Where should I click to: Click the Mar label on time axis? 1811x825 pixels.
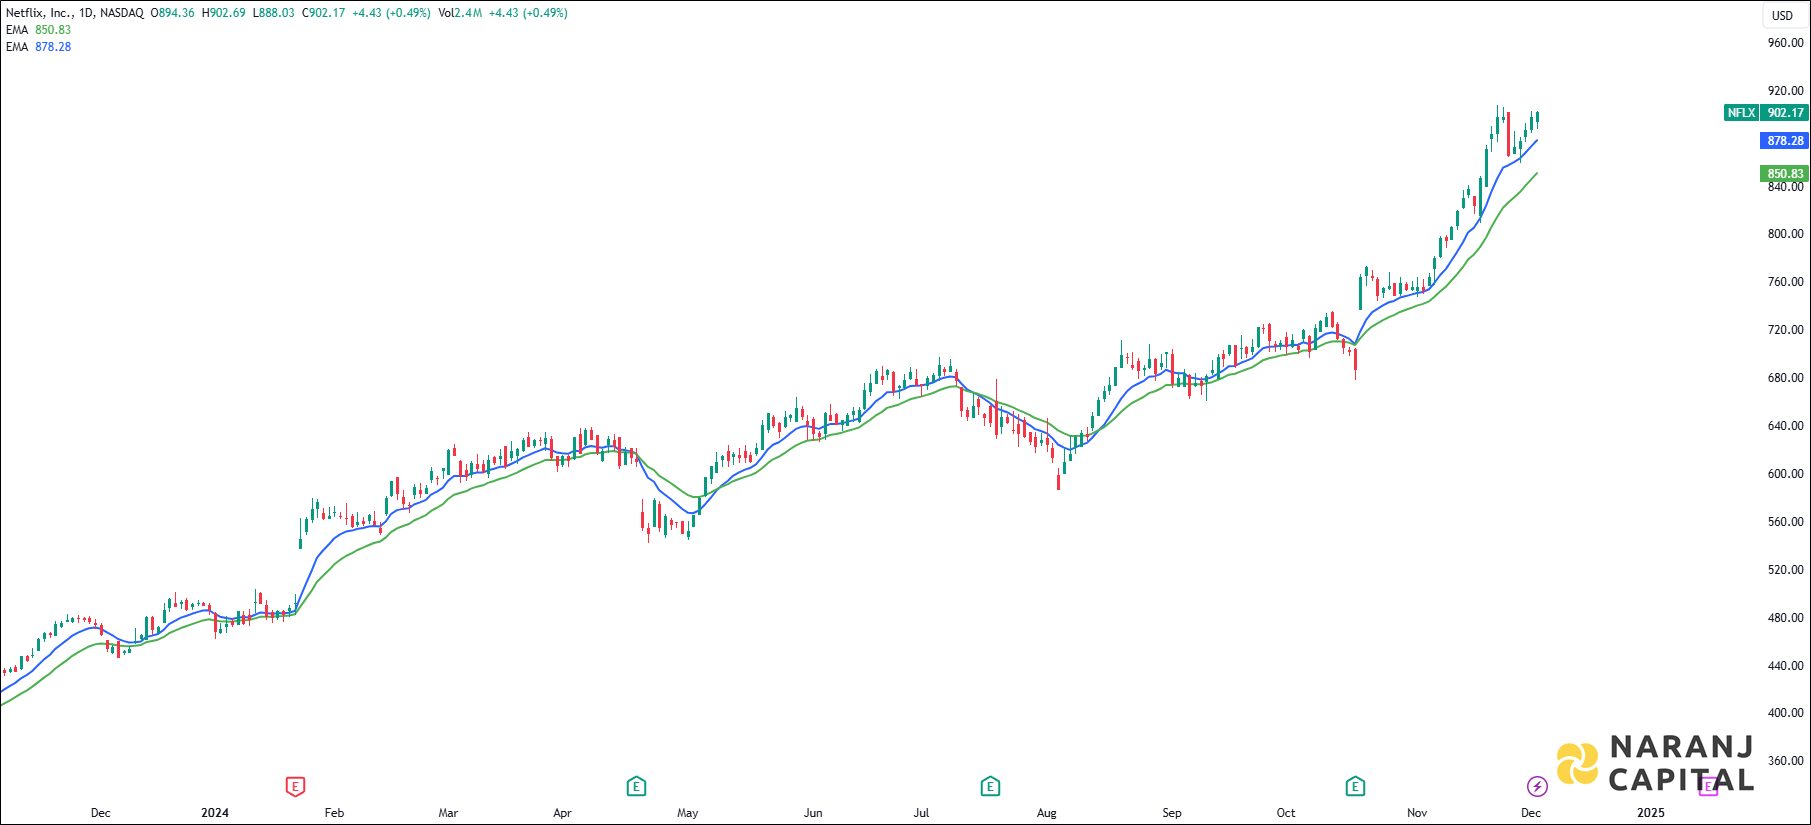coord(448,813)
